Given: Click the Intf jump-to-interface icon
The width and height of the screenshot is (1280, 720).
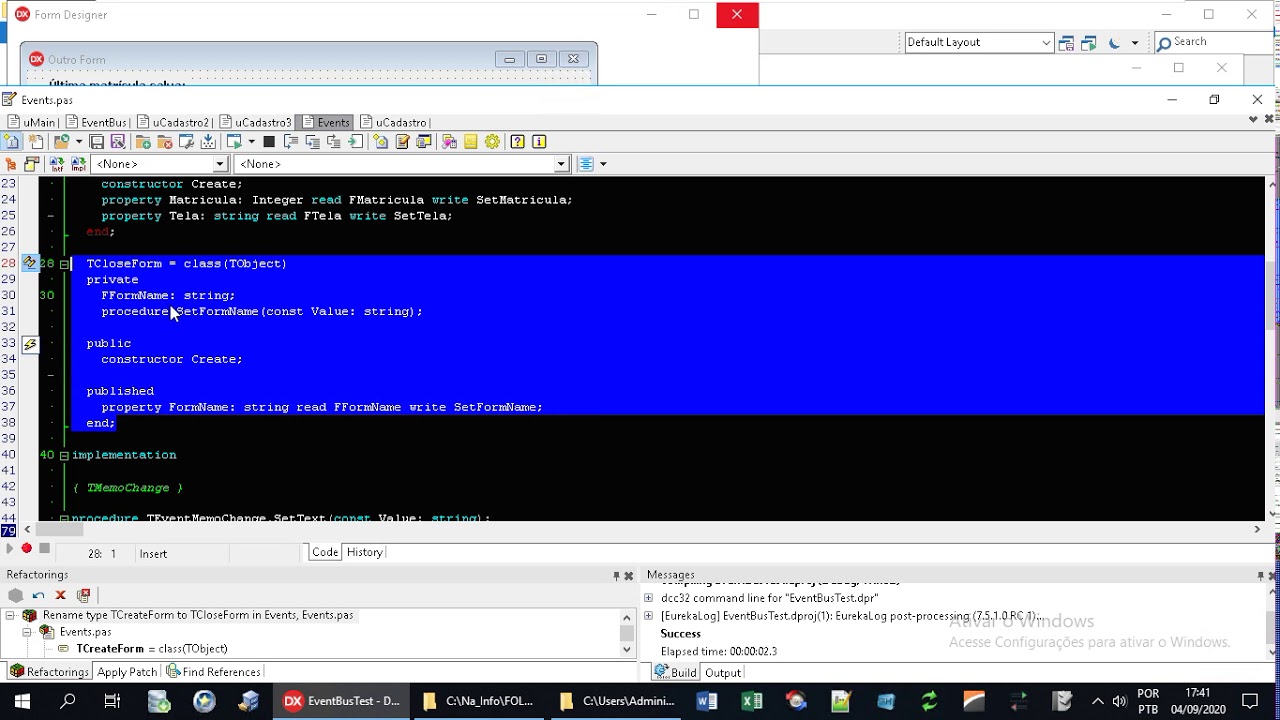Looking at the screenshot, I should click(x=57, y=163).
